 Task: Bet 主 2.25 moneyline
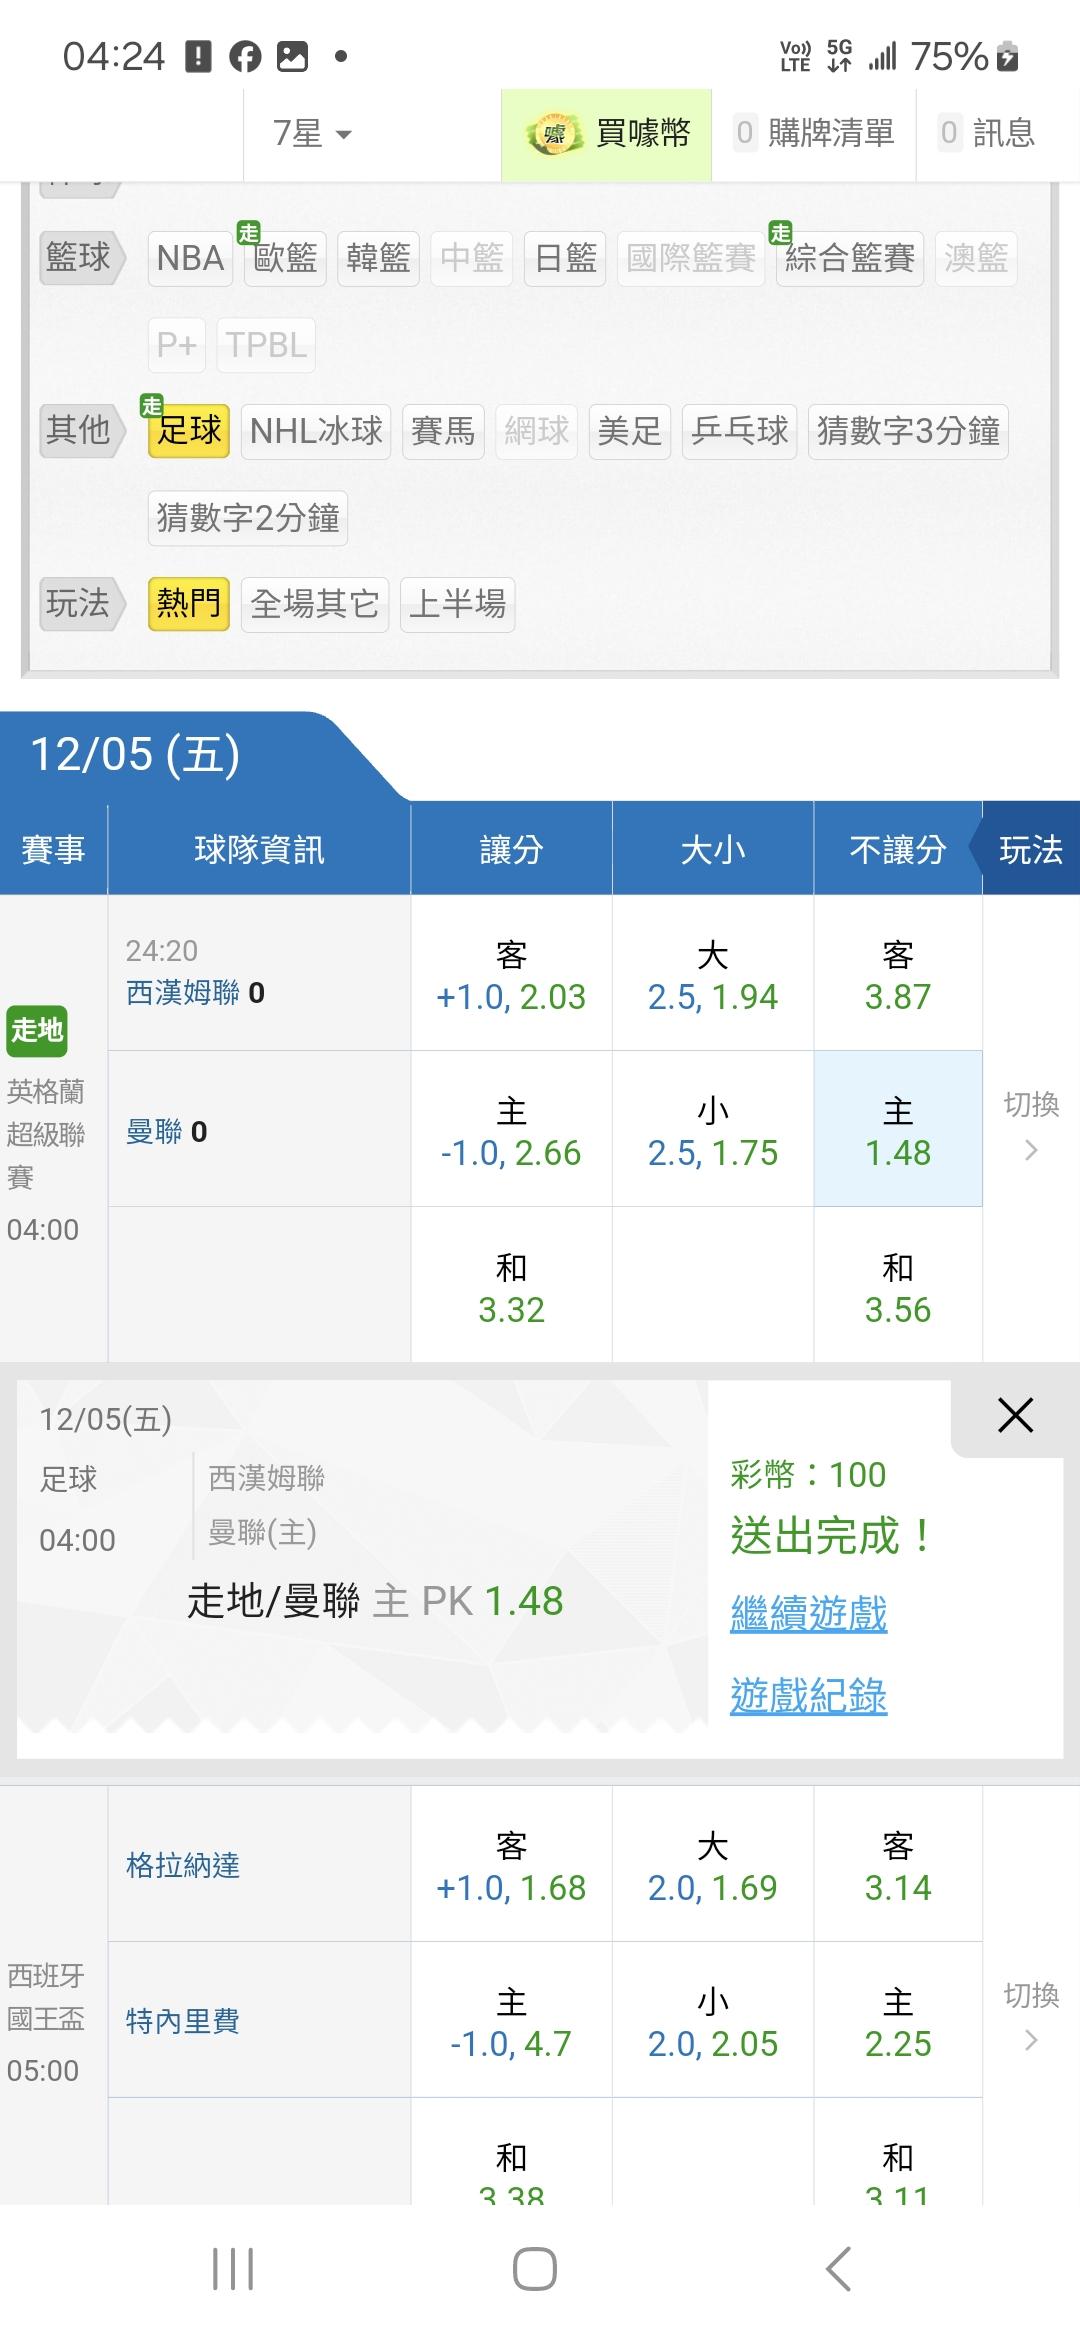898,2021
